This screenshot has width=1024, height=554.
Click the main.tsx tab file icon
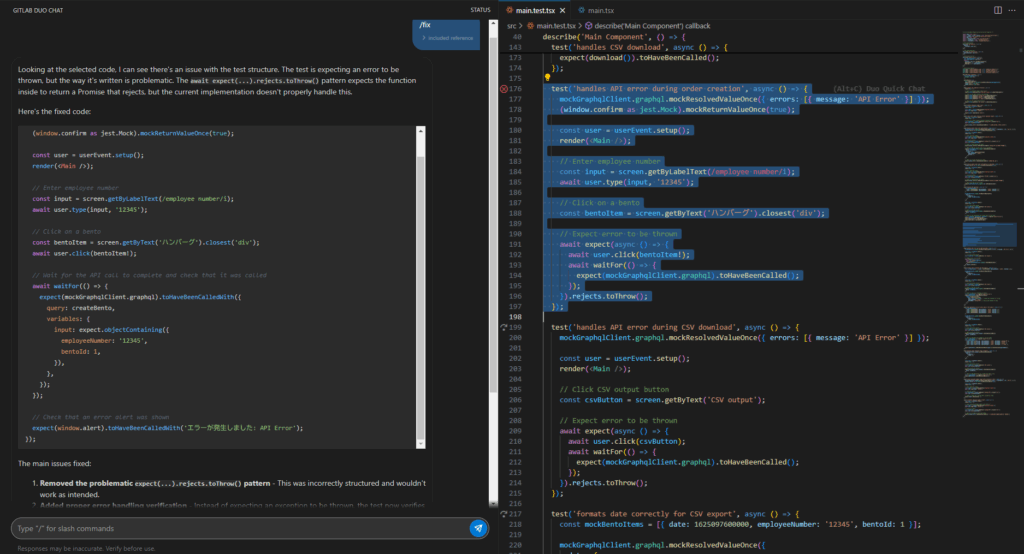pyautogui.click(x=581, y=10)
